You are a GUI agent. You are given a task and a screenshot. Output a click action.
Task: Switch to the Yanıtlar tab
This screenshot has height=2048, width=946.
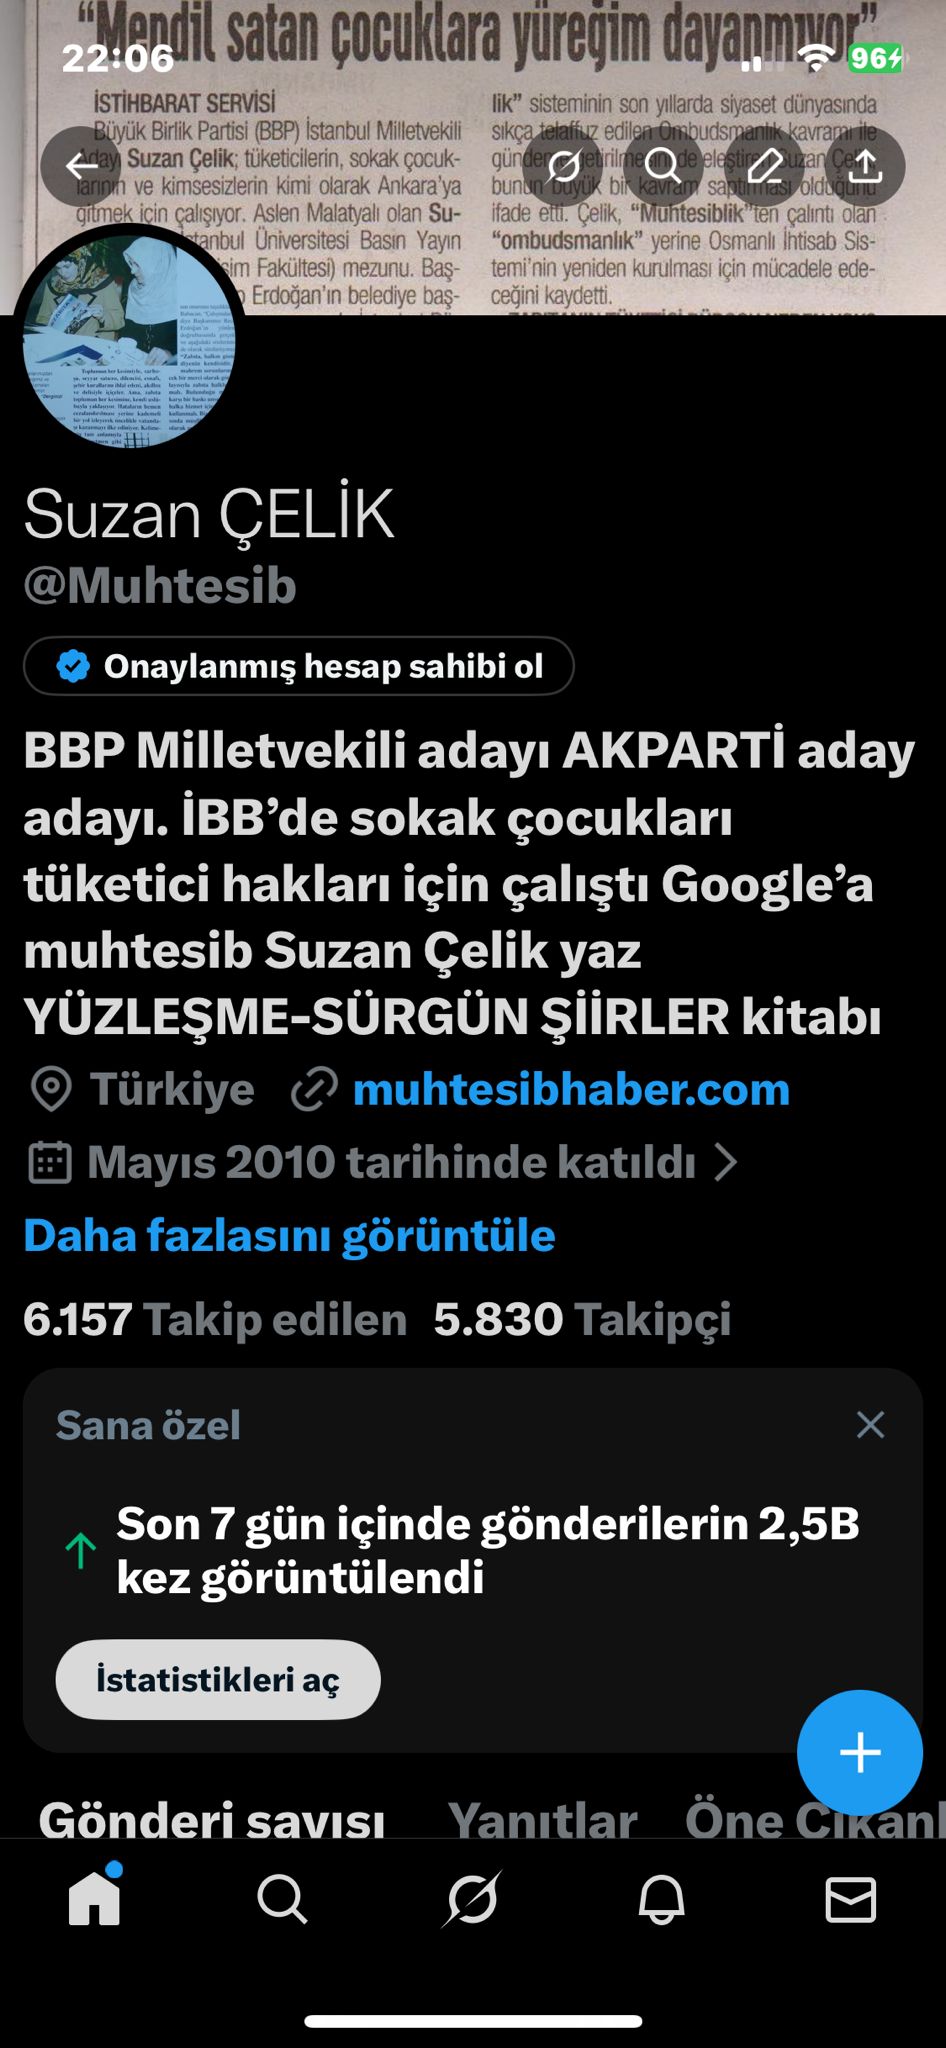point(542,1819)
